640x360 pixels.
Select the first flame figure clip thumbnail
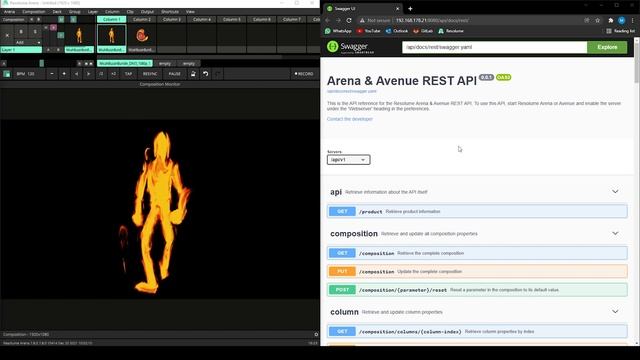(79, 36)
